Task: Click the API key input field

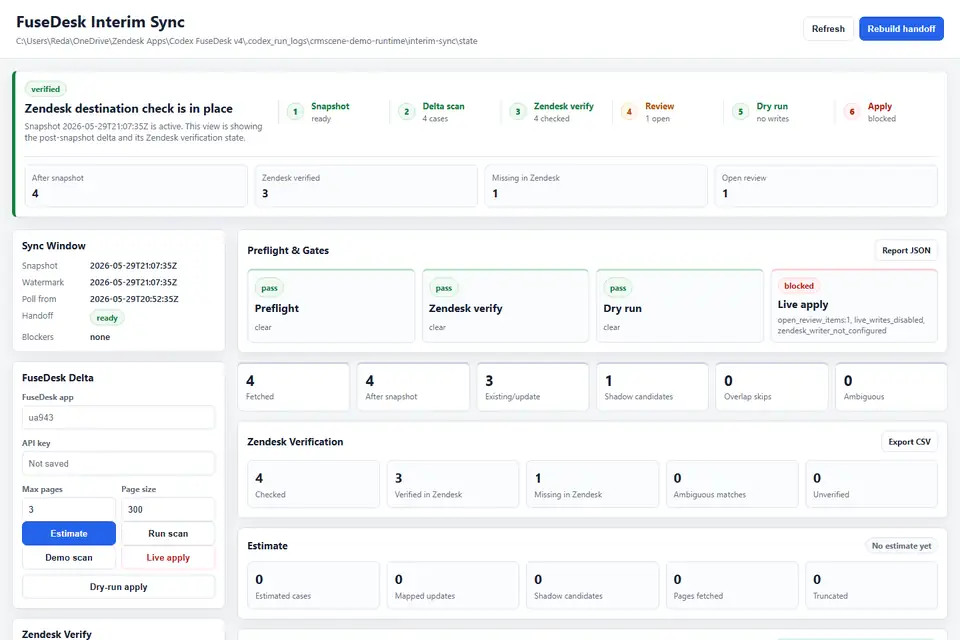Action: point(118,464)
